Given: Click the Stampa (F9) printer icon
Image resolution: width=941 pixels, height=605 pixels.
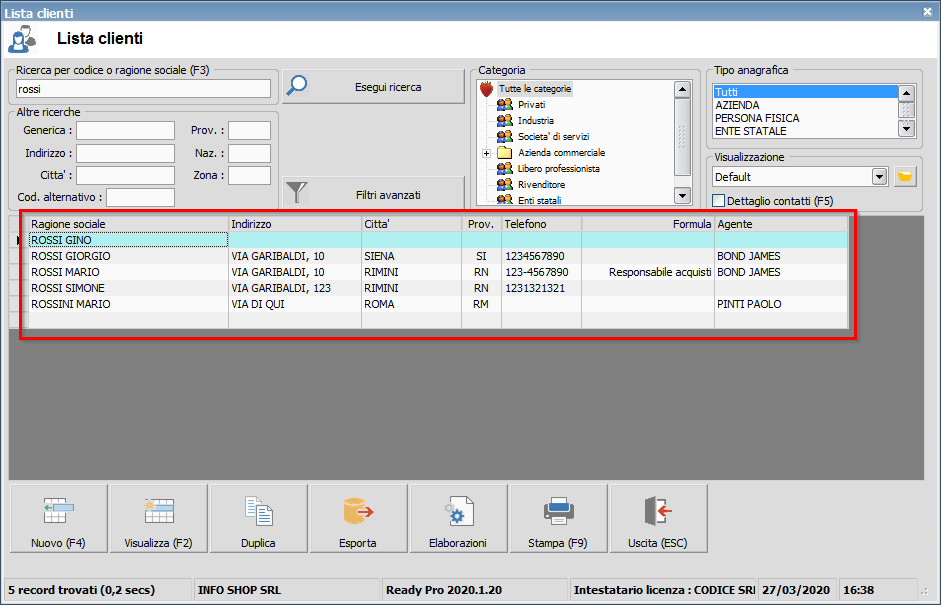Looking at the screenshot, I should (x=559, y=511).
